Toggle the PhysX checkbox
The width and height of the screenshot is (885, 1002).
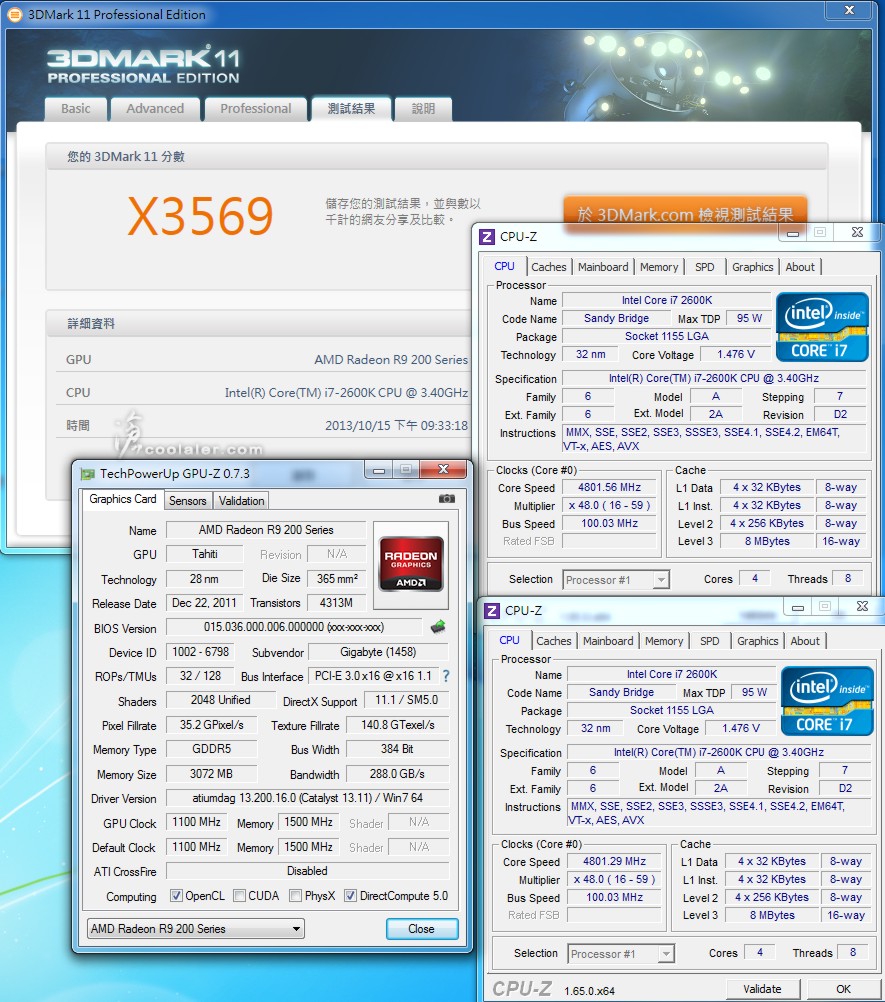pyautogui.click(x=296, y=896)
